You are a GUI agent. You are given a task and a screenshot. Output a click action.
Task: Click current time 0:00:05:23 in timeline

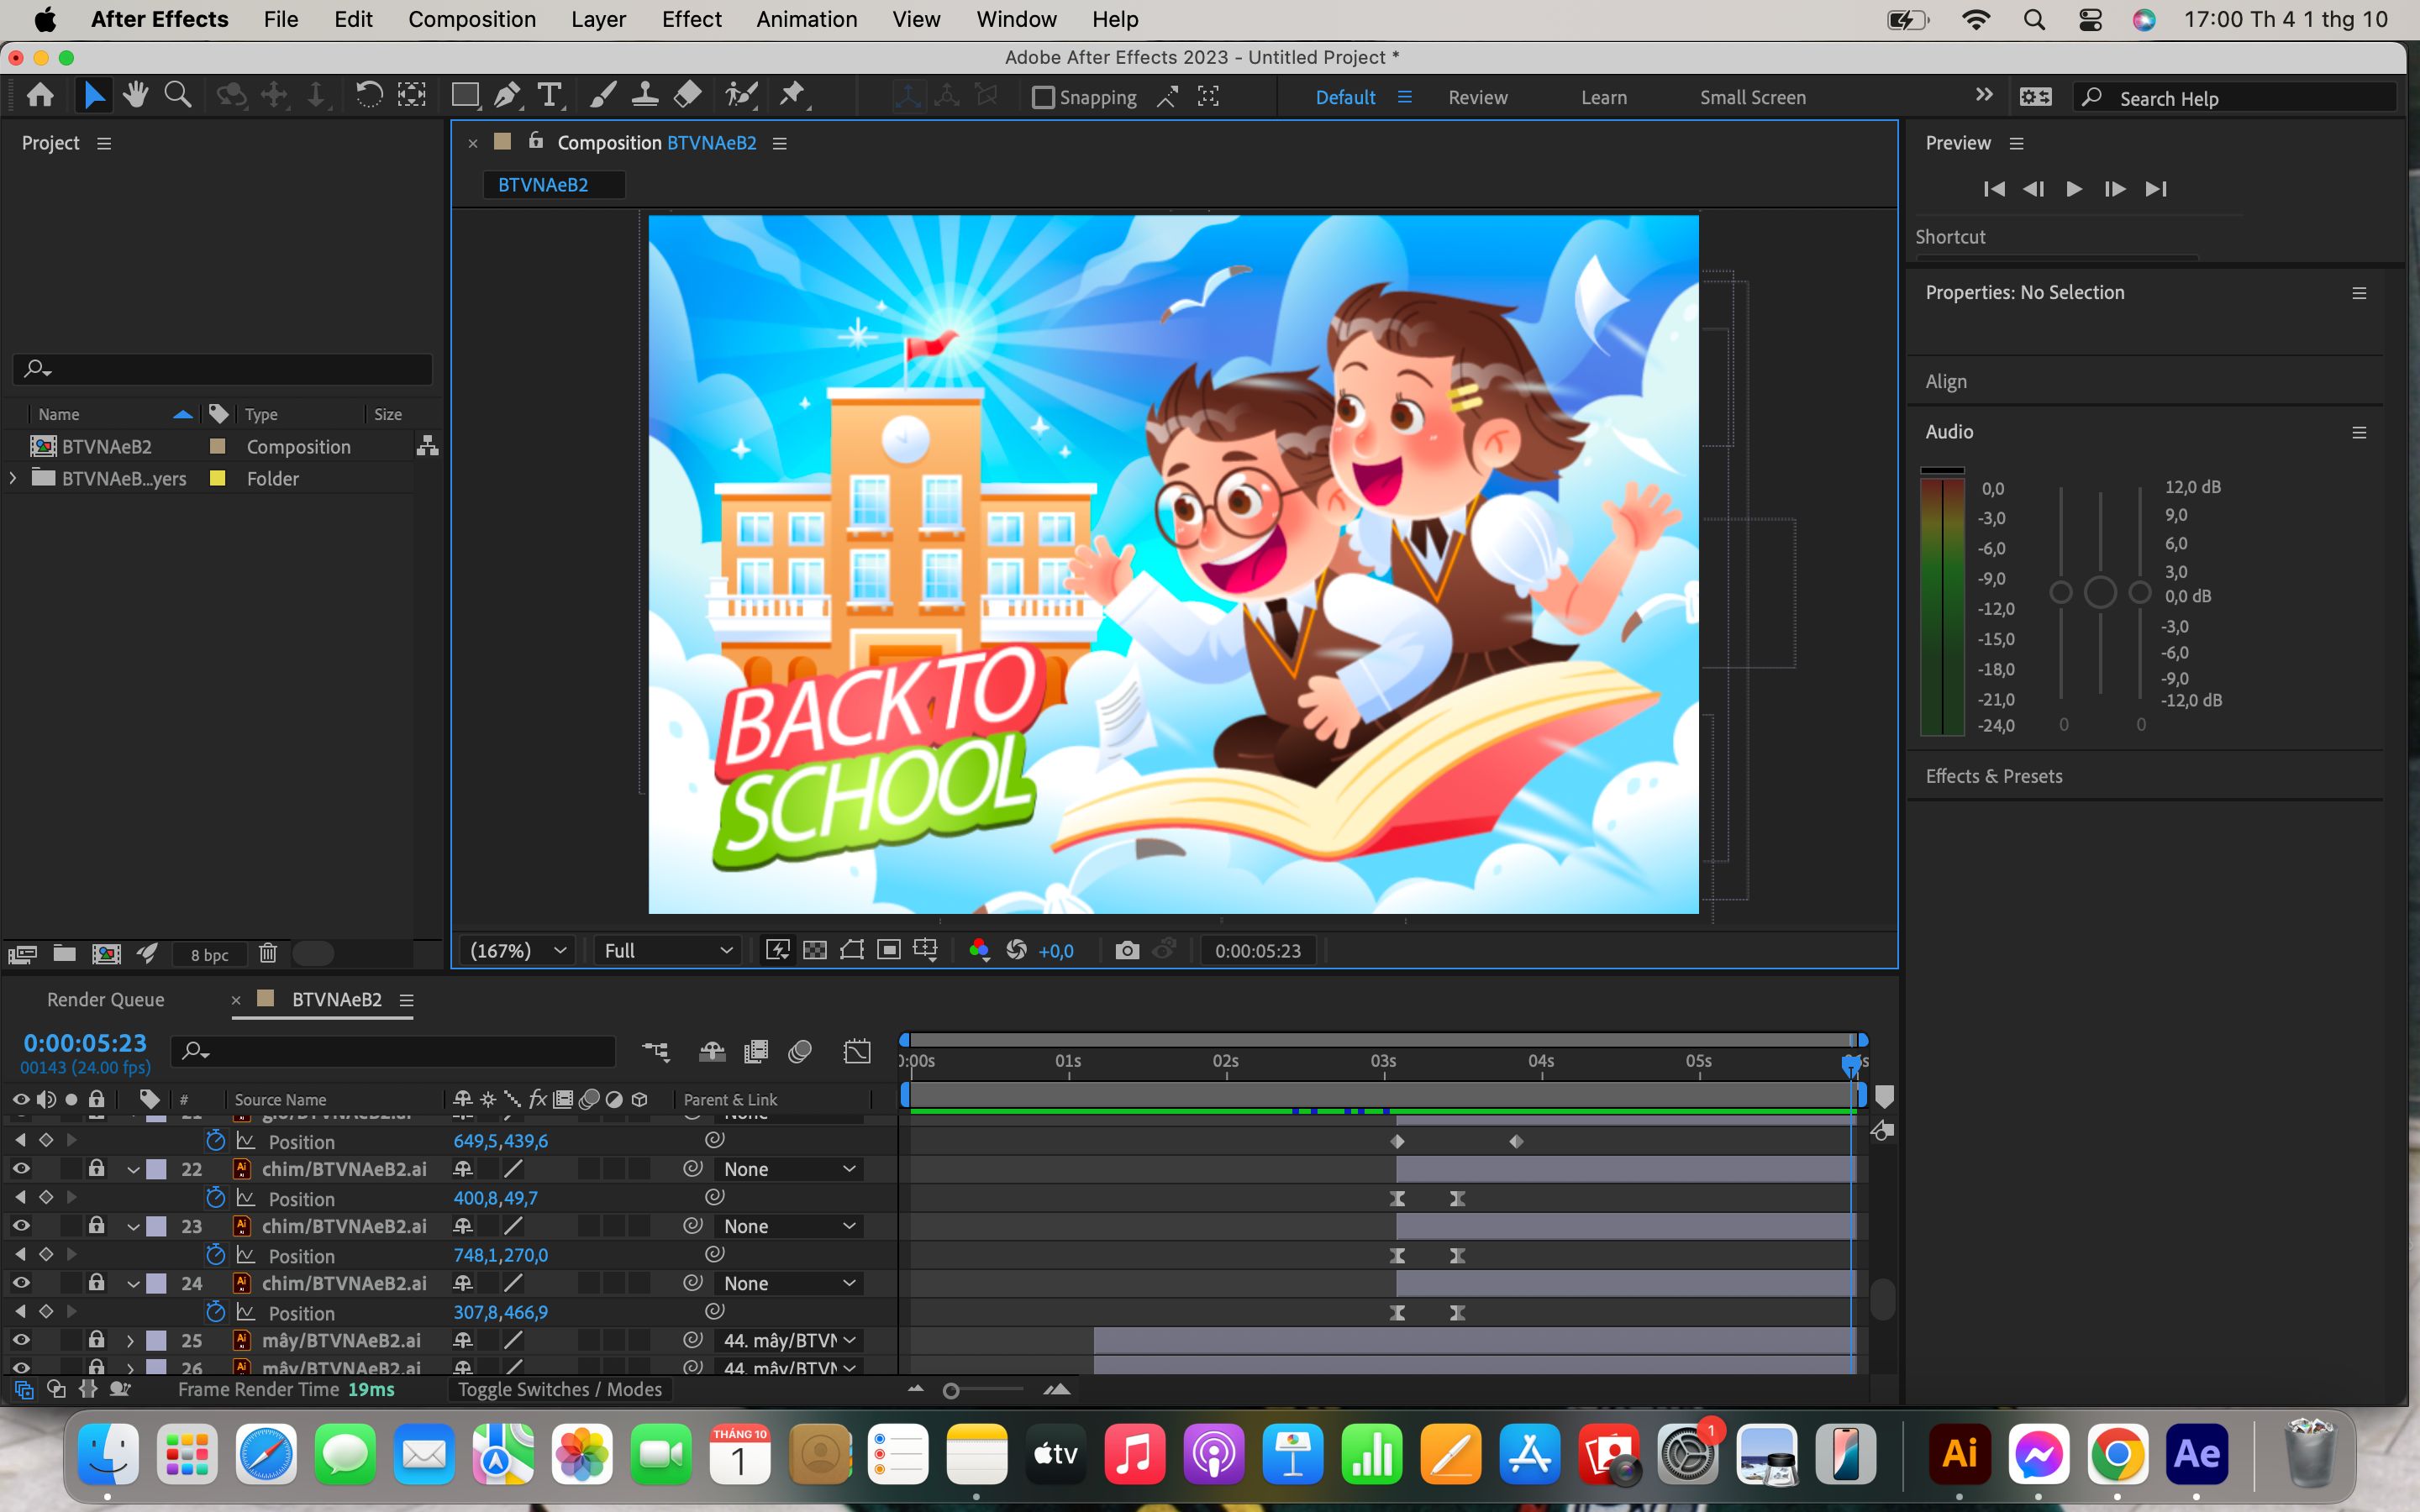coord(85,1043)
